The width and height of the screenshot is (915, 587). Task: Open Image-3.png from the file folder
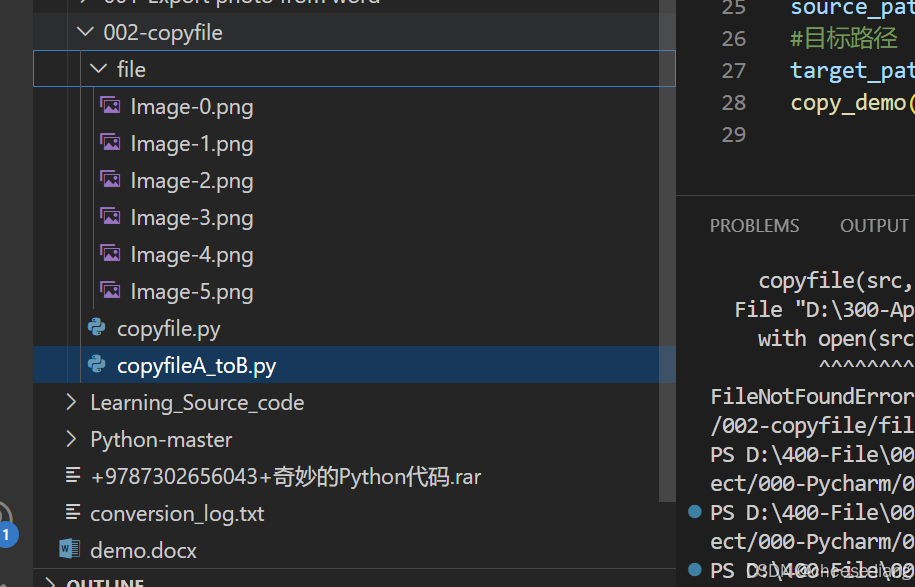tap(192, 217)
